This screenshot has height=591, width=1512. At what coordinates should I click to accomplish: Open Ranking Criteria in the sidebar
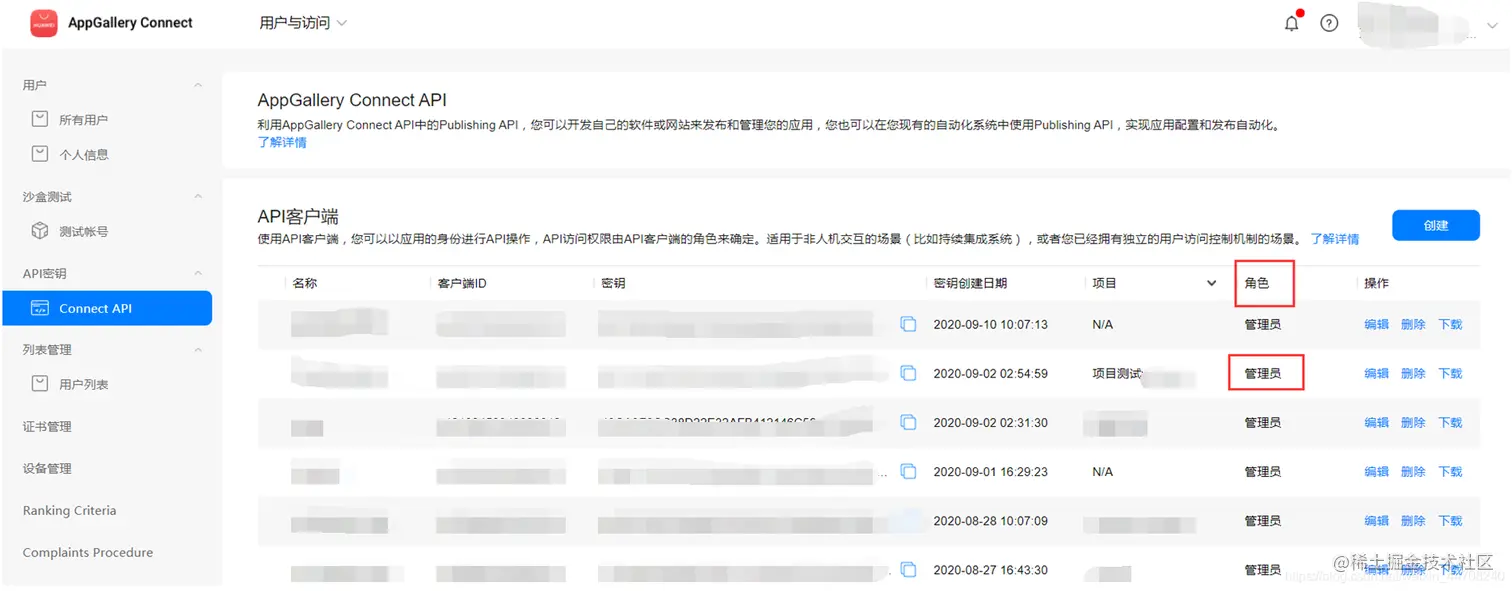69,510
